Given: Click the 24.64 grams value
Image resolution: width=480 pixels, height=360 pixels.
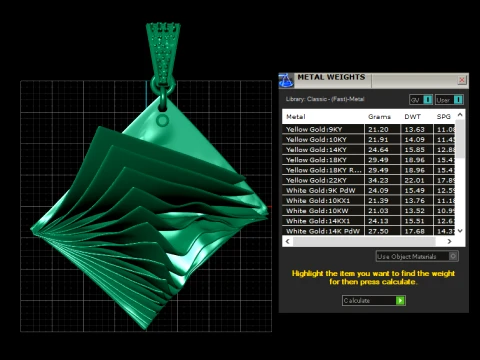Looking at the screenshot, I should point(378,150).
